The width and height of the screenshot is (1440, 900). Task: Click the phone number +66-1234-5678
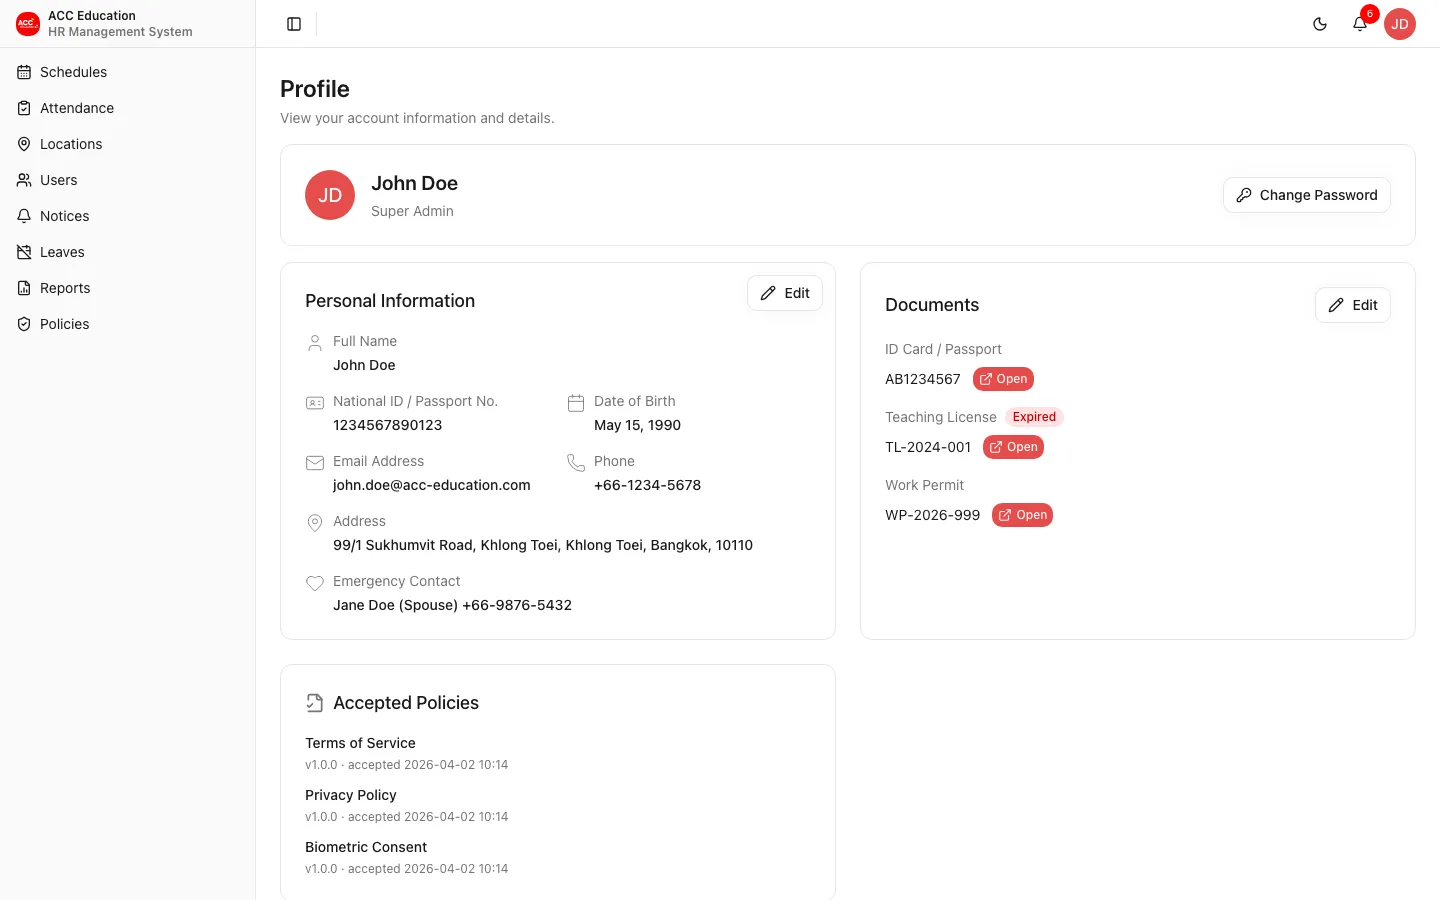coord(647,485)
